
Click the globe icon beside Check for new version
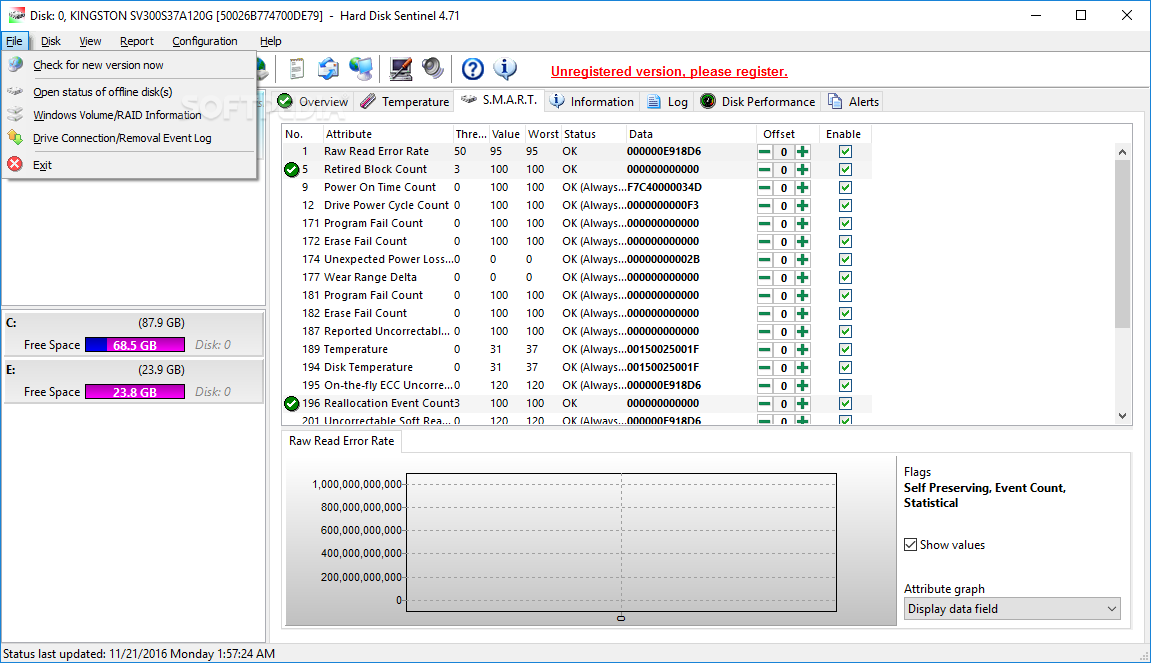(15, 65)
